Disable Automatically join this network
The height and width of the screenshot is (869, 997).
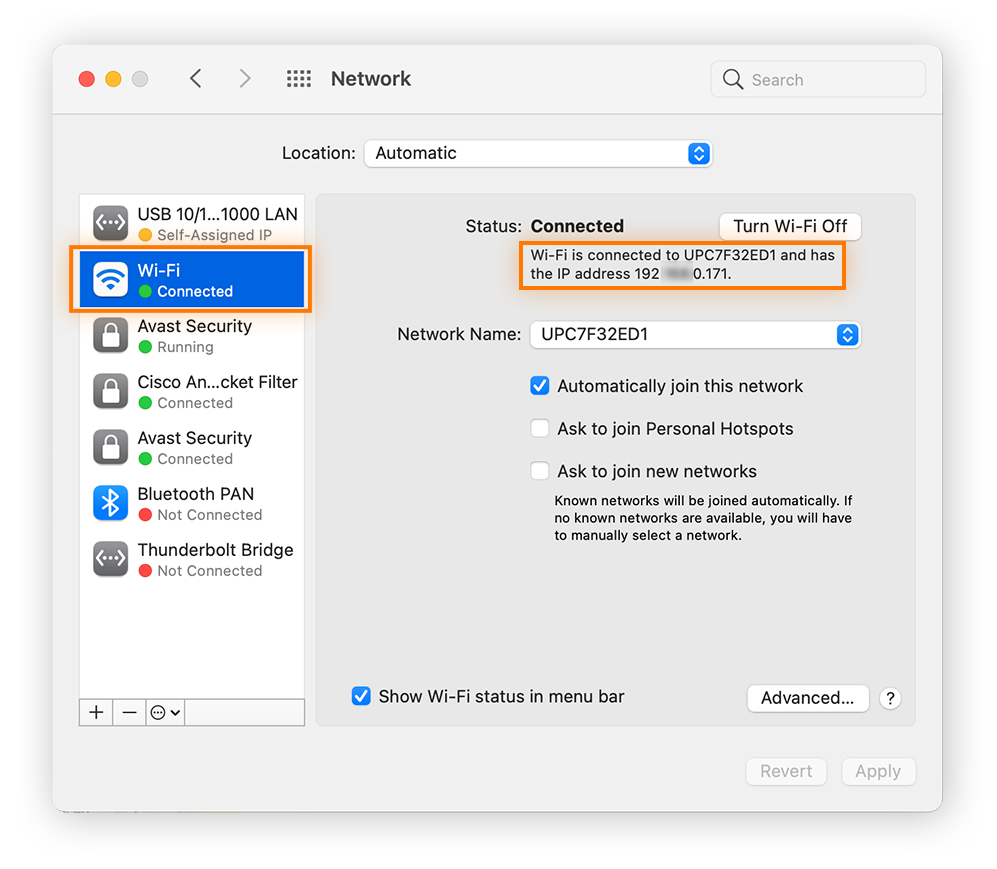coord(539,386)
